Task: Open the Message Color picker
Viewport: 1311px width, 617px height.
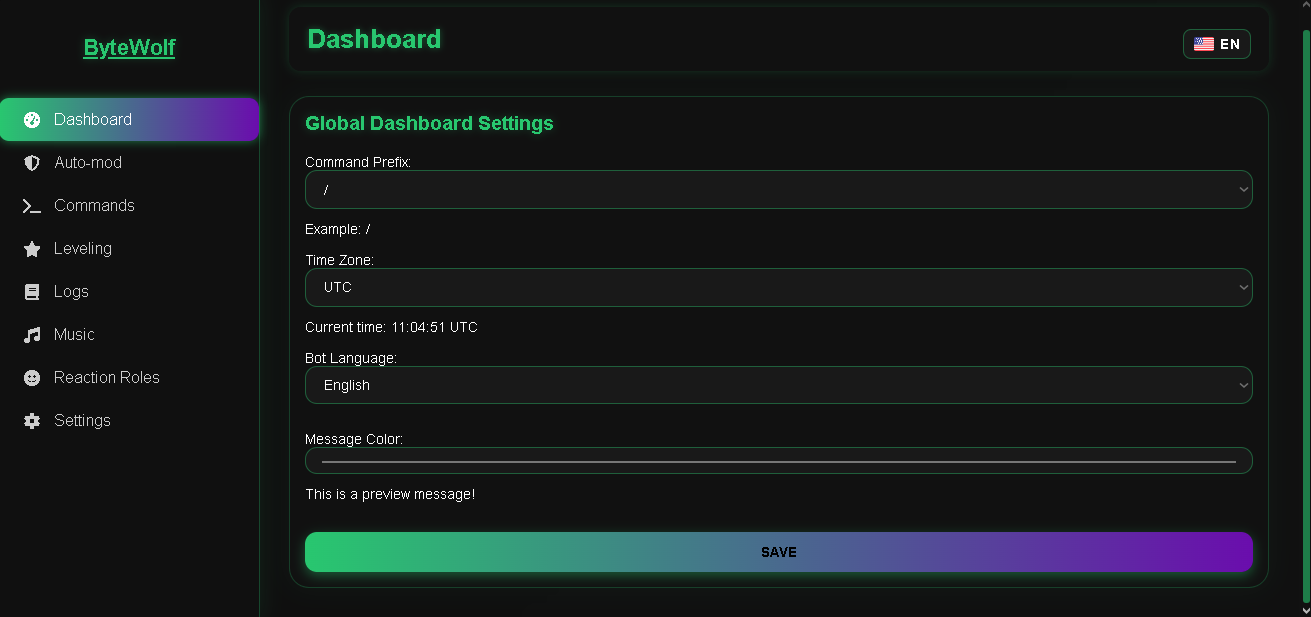Action: tap(778, 461)
